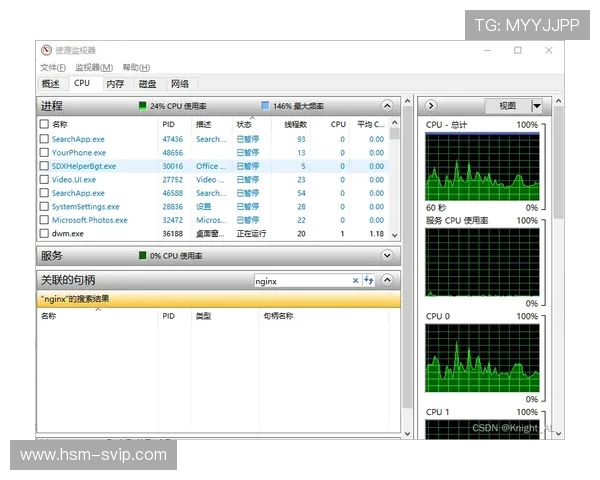Viewport: 600px width, 480px height.
Task: Collapse the 关联的句柄 section chevron
Action: click(387, 281)
